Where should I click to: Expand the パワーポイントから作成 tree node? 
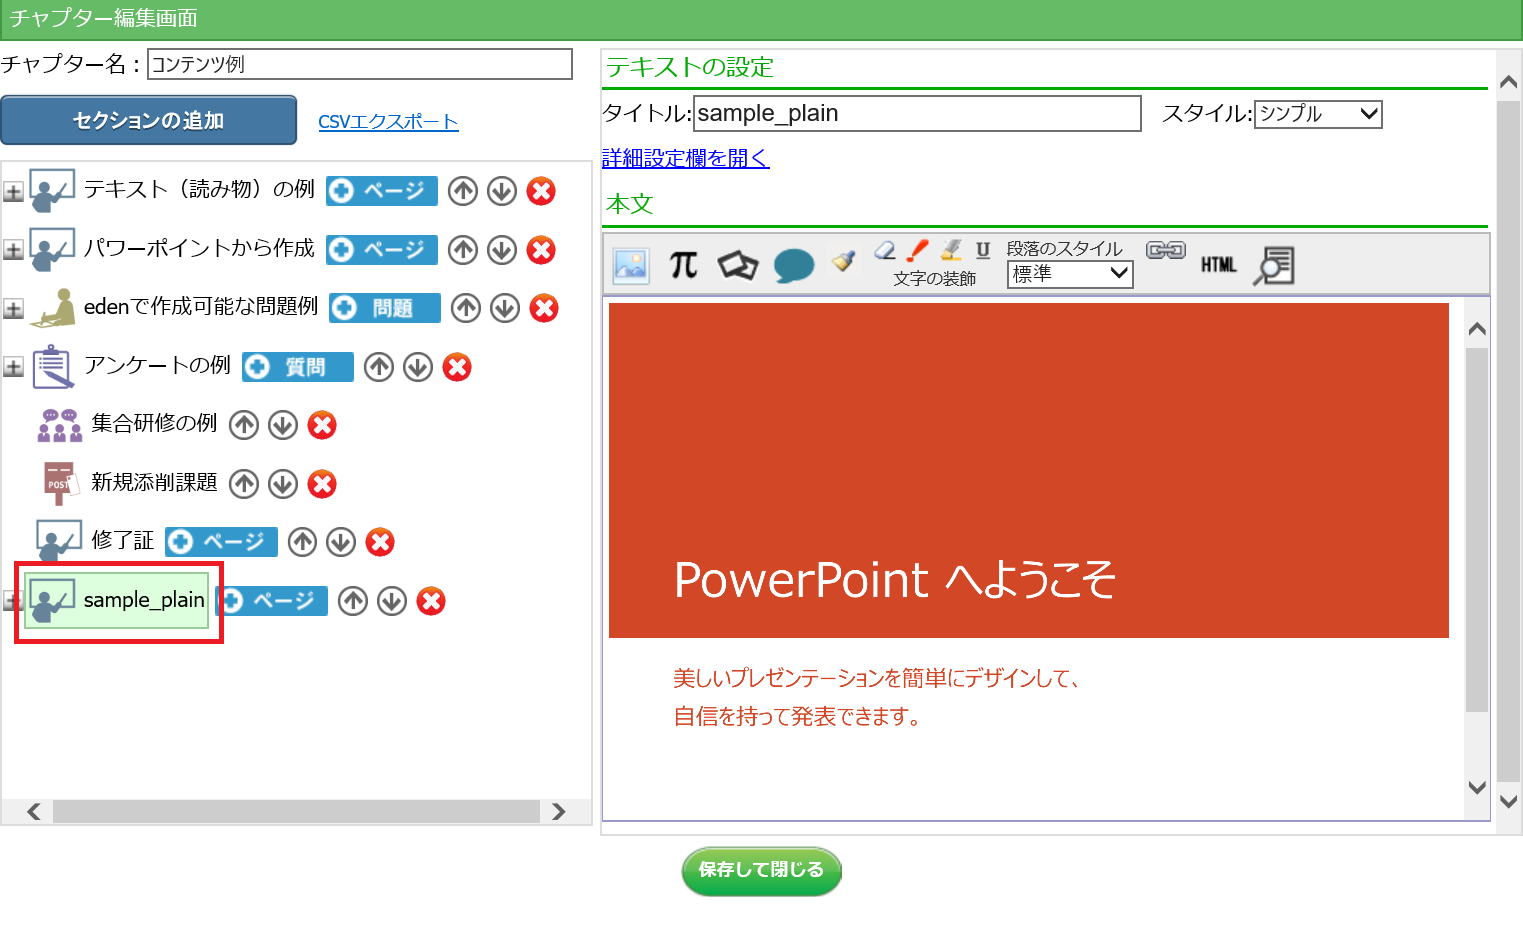(x=13, y=250)
